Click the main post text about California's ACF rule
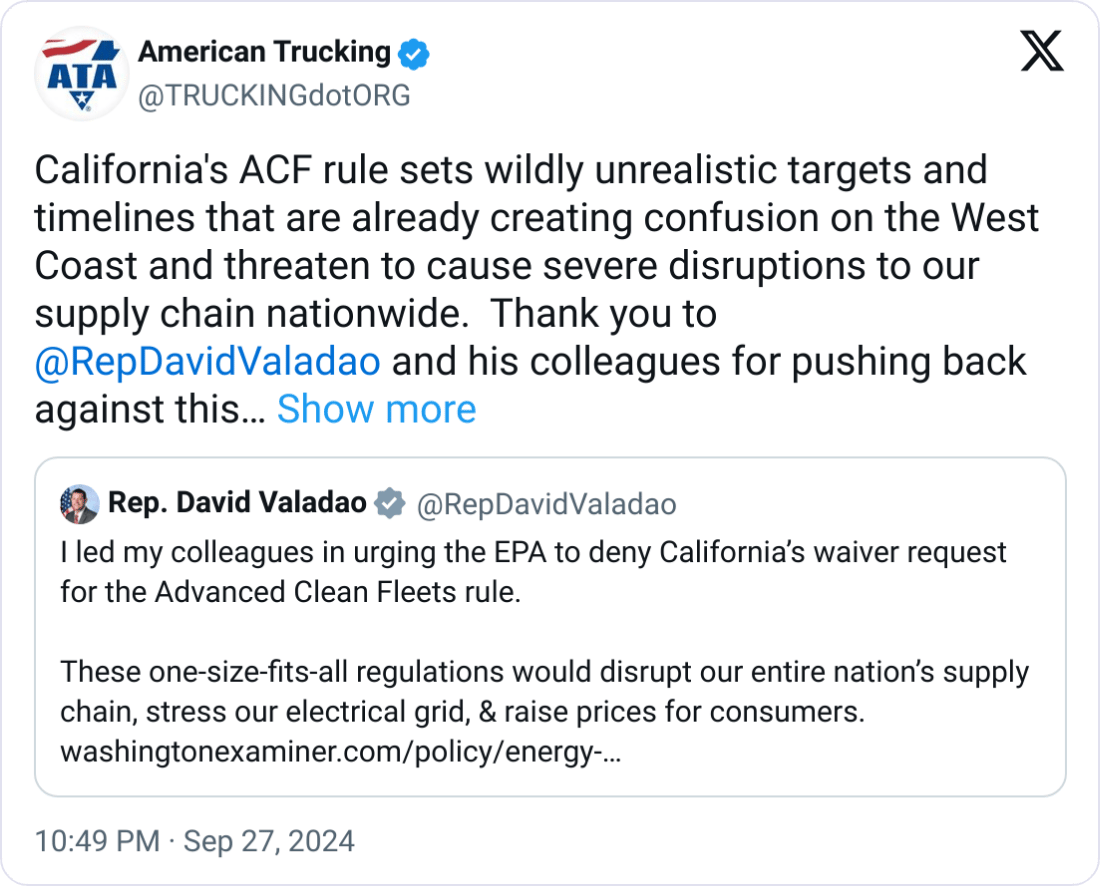The width and height of the screenshot is (1100, 886). (510, 218)
